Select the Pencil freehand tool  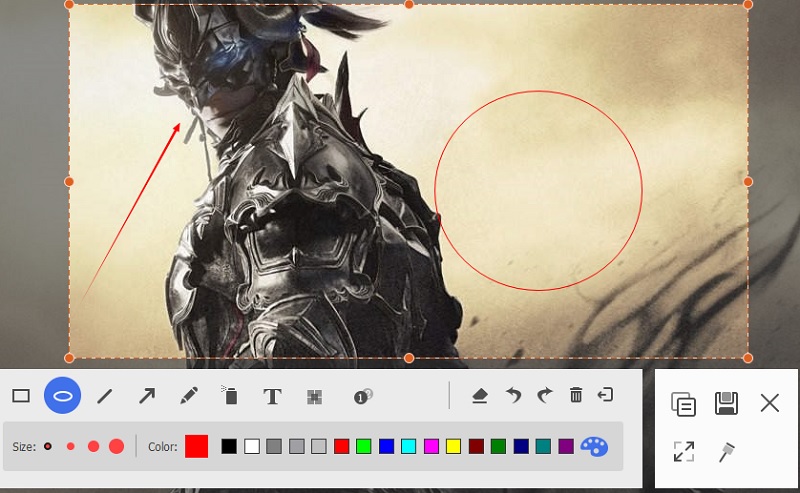click(x=189, y=396)
